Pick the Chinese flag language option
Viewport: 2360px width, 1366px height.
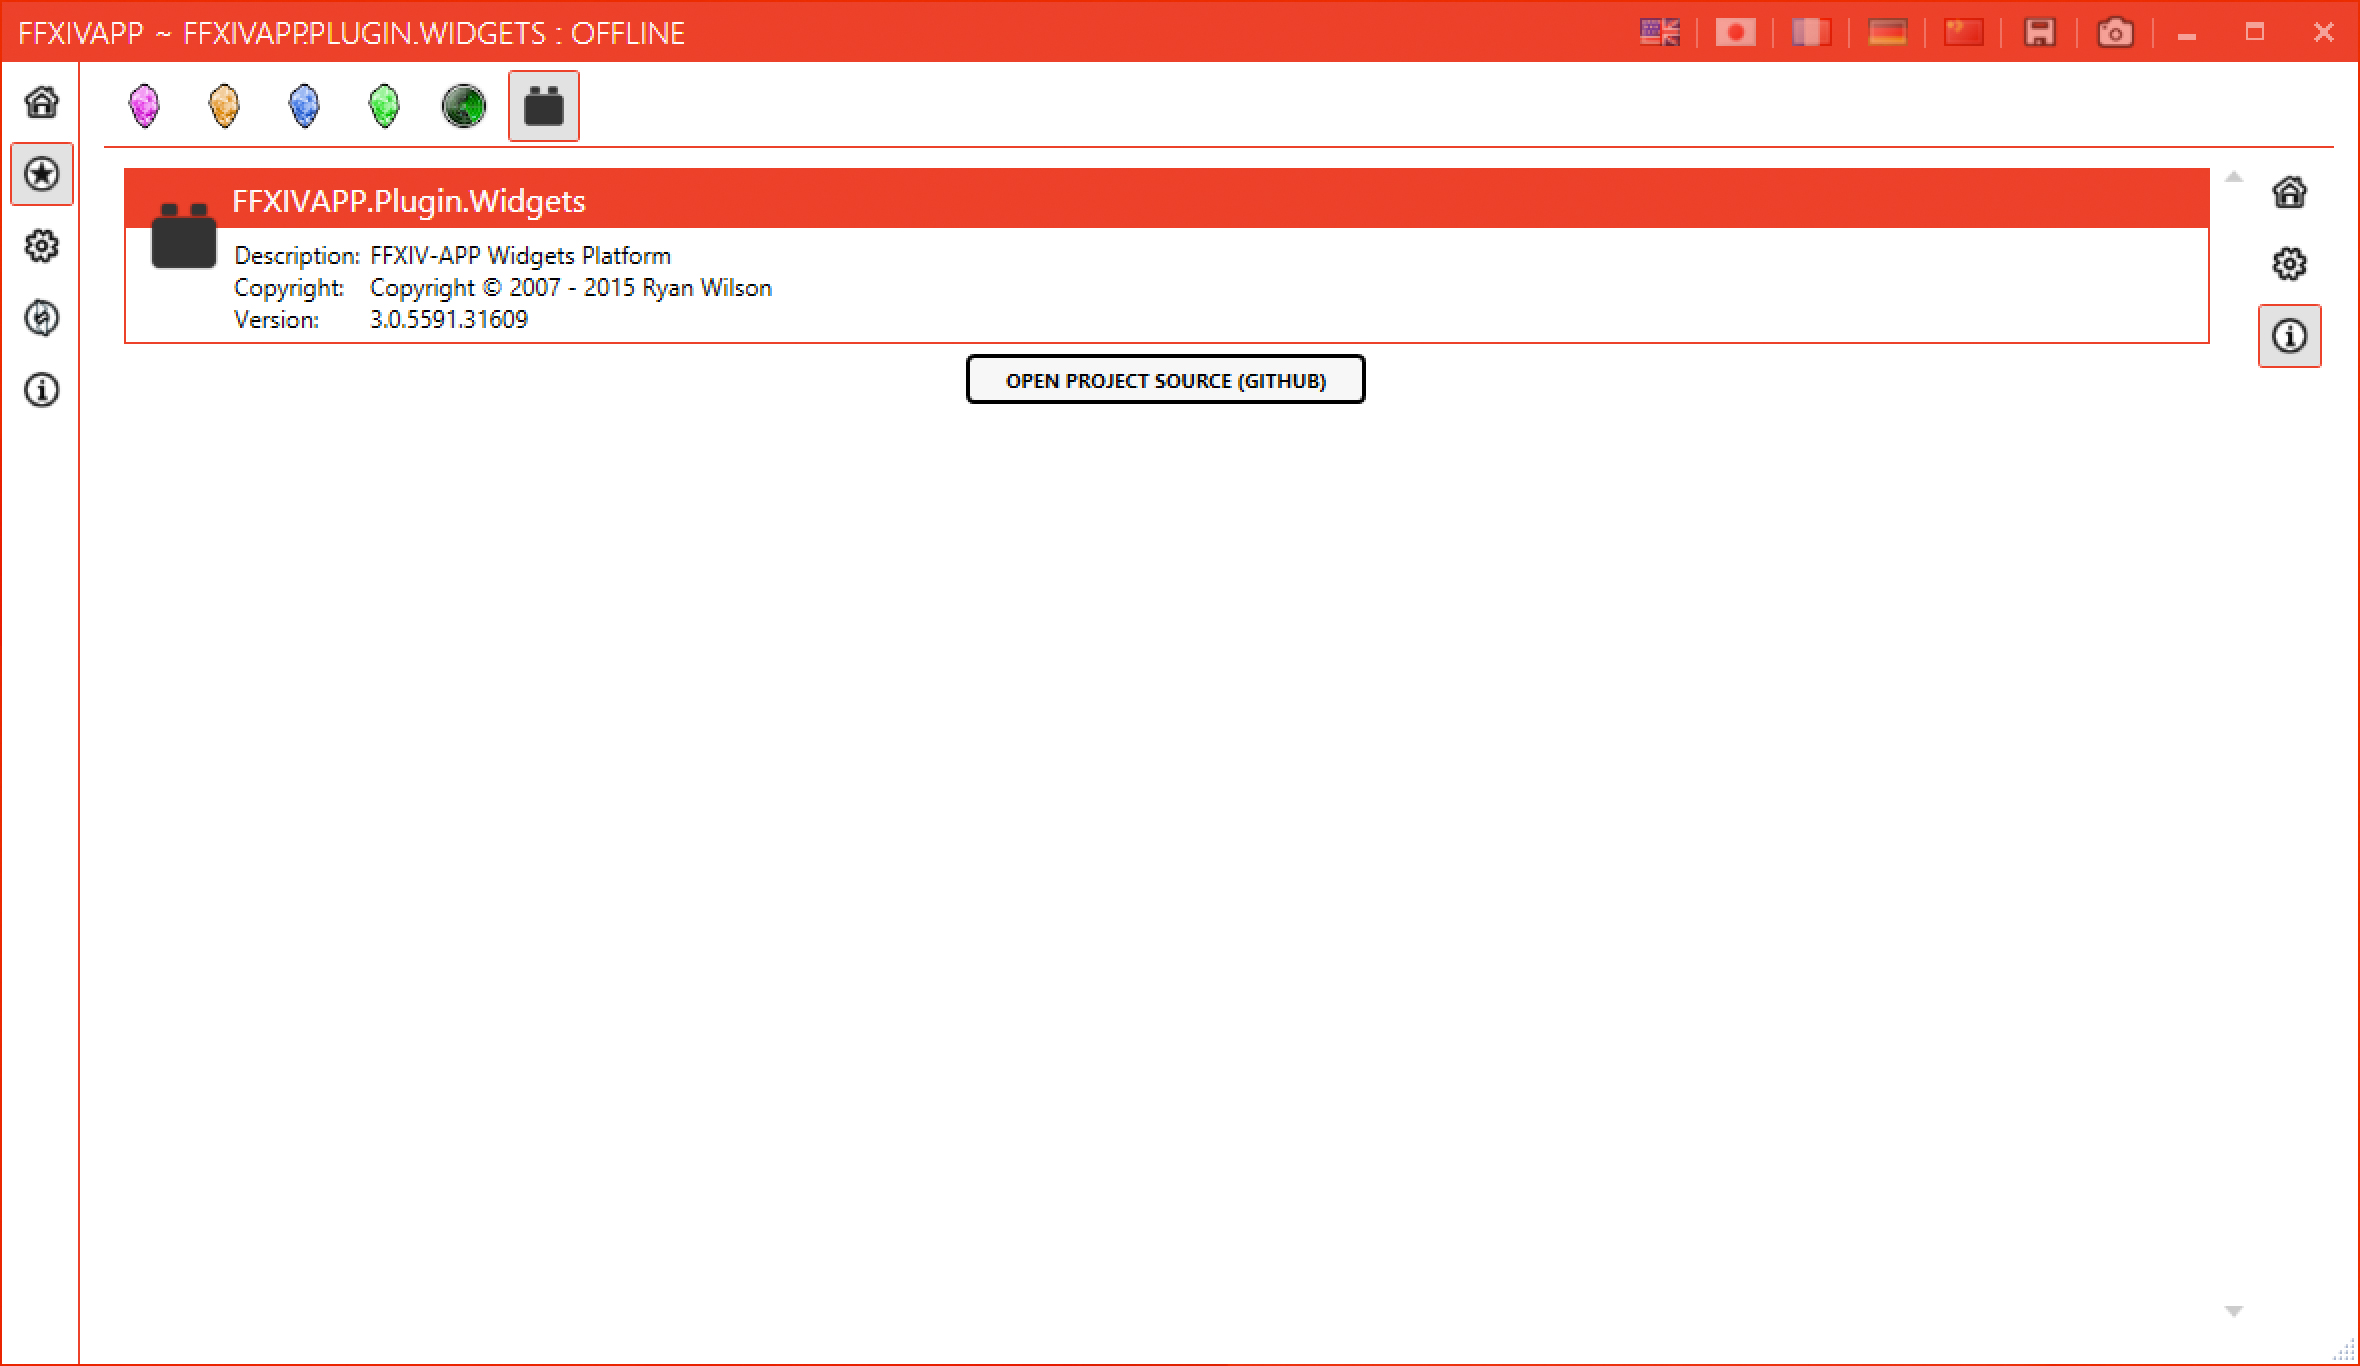coord(1963,33)
